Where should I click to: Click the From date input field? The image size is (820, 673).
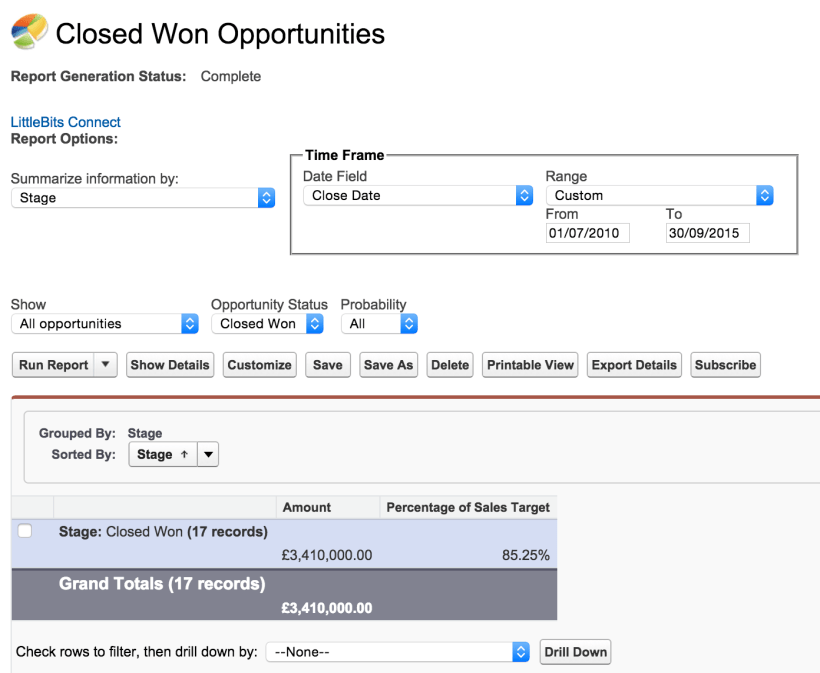587,233
